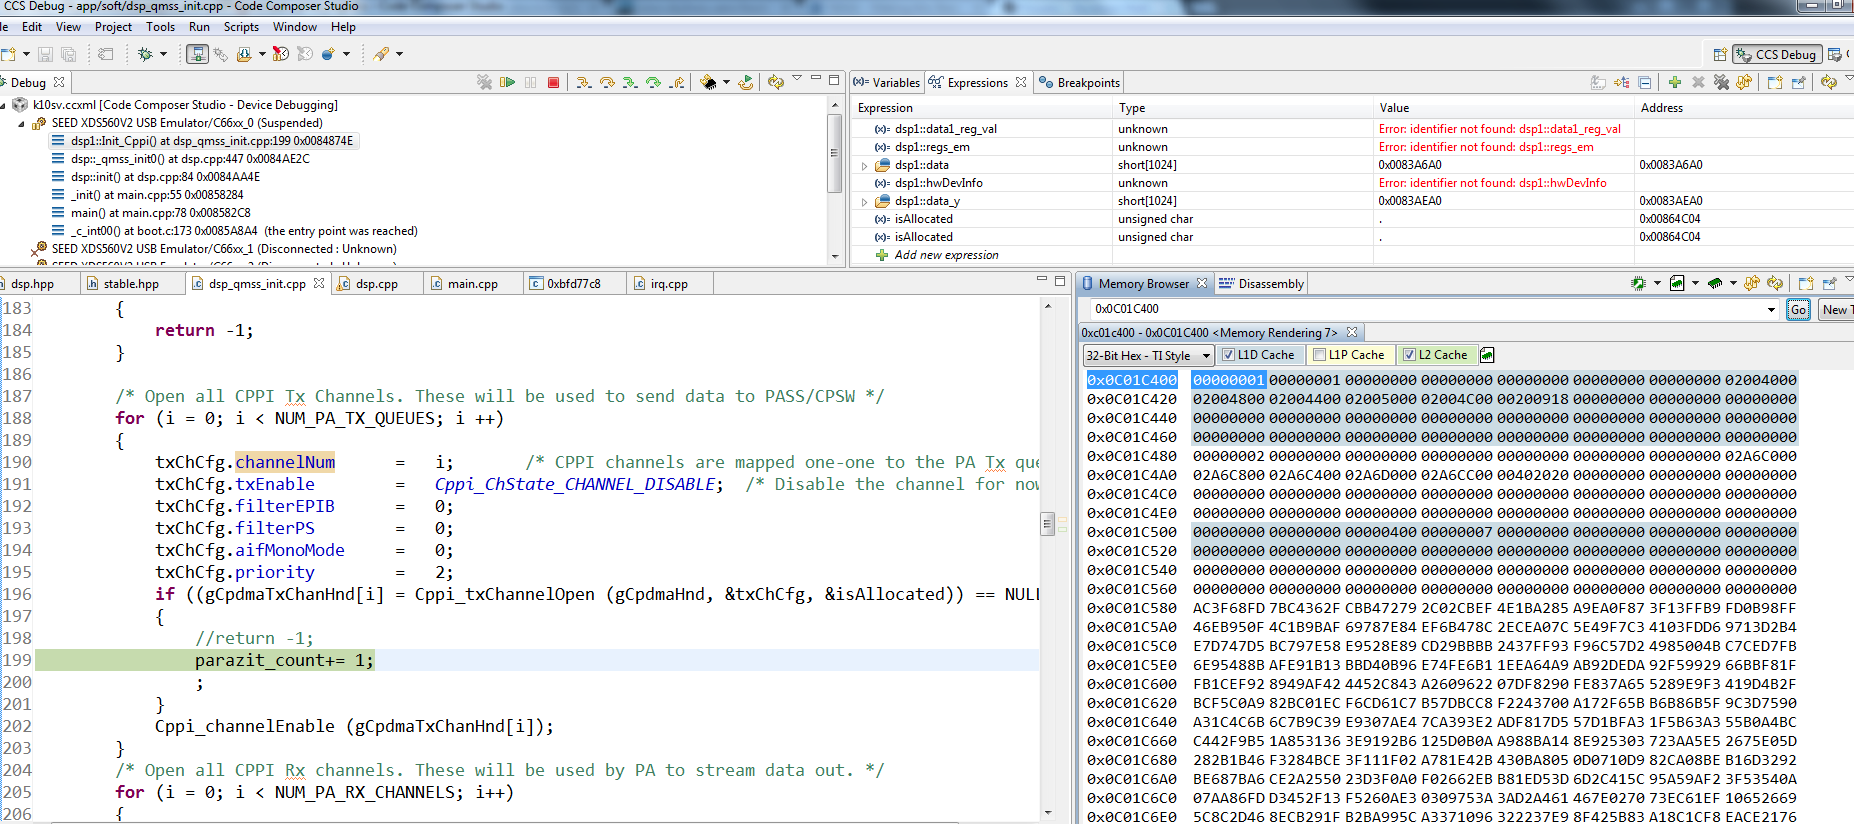Open the 32-Bit Hex - TI Style dropdown

[x=1148, y=355]
